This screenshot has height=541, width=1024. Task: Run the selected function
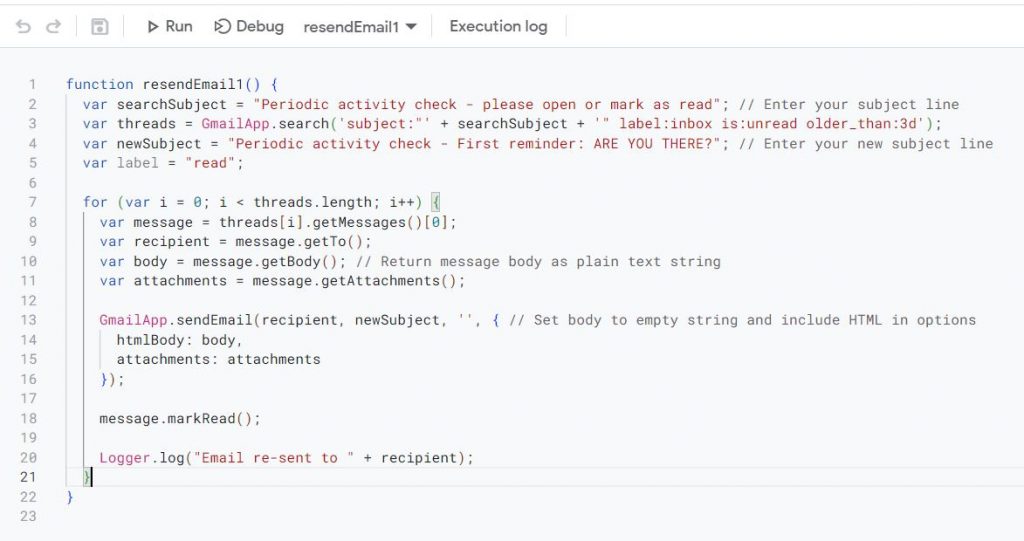[169, 27]
